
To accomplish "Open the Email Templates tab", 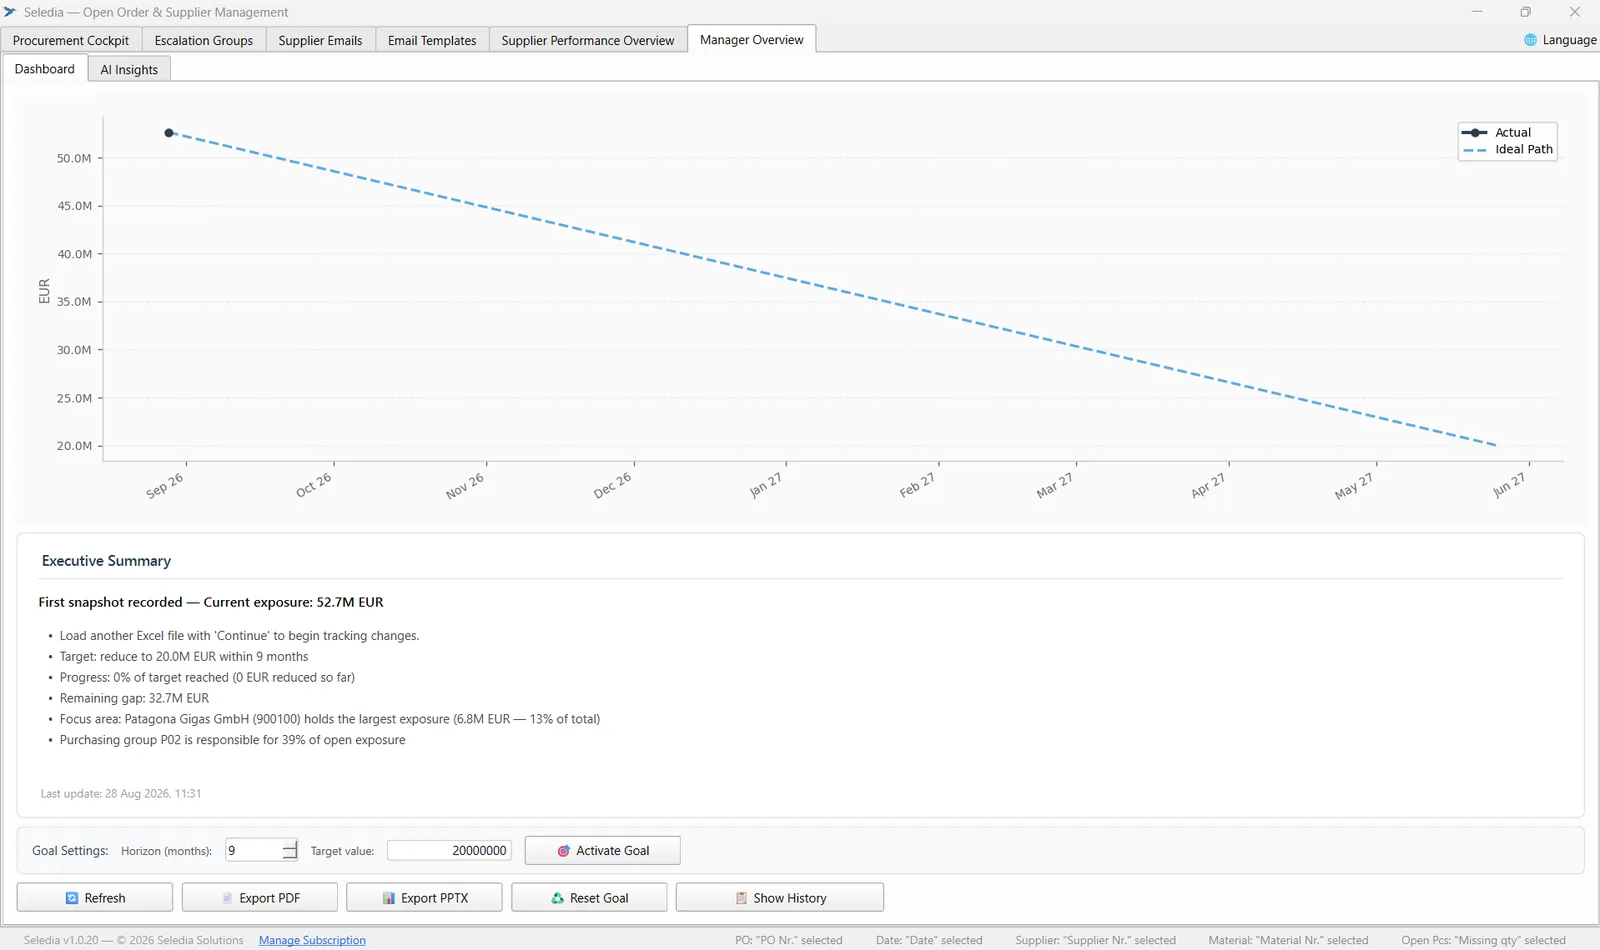I will click(x=432, y=40).
